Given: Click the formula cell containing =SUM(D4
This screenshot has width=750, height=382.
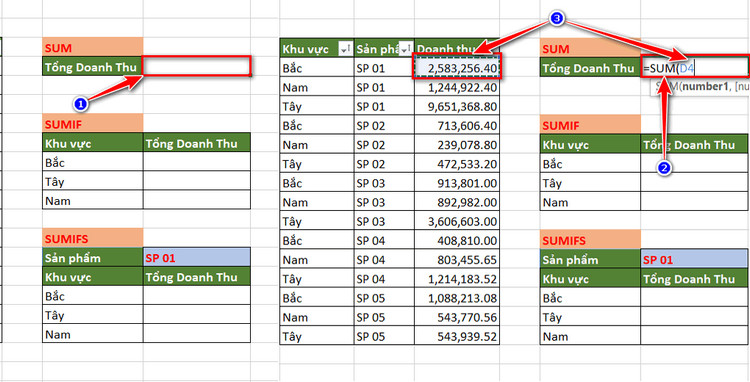Looking at the screenshot, I should 695,68.
